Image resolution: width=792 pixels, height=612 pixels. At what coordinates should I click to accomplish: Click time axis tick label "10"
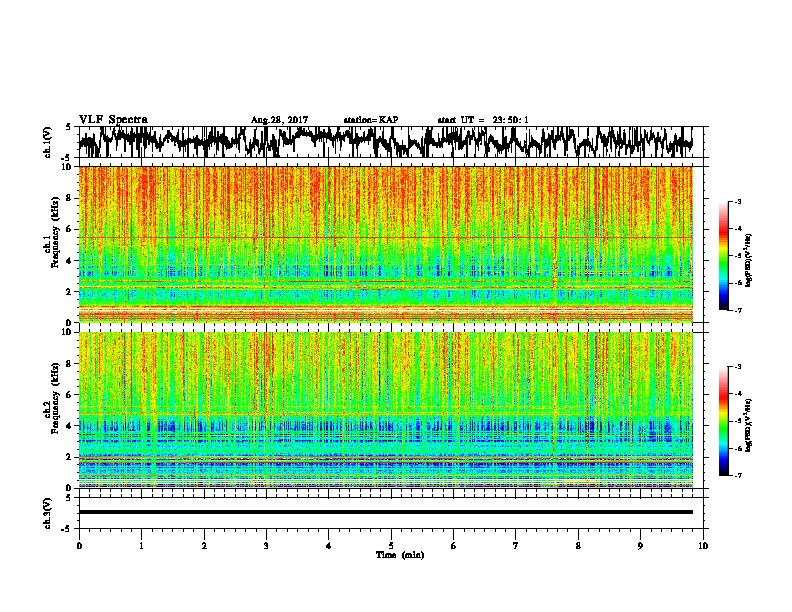[703, 546]
